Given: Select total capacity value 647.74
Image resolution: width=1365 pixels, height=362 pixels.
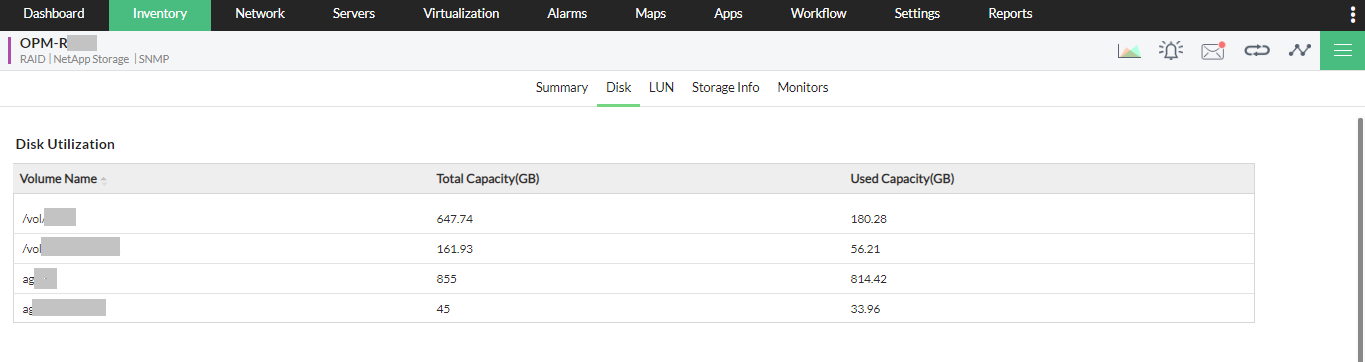Looking at the screenshot, I should click(x=455, y=219).
